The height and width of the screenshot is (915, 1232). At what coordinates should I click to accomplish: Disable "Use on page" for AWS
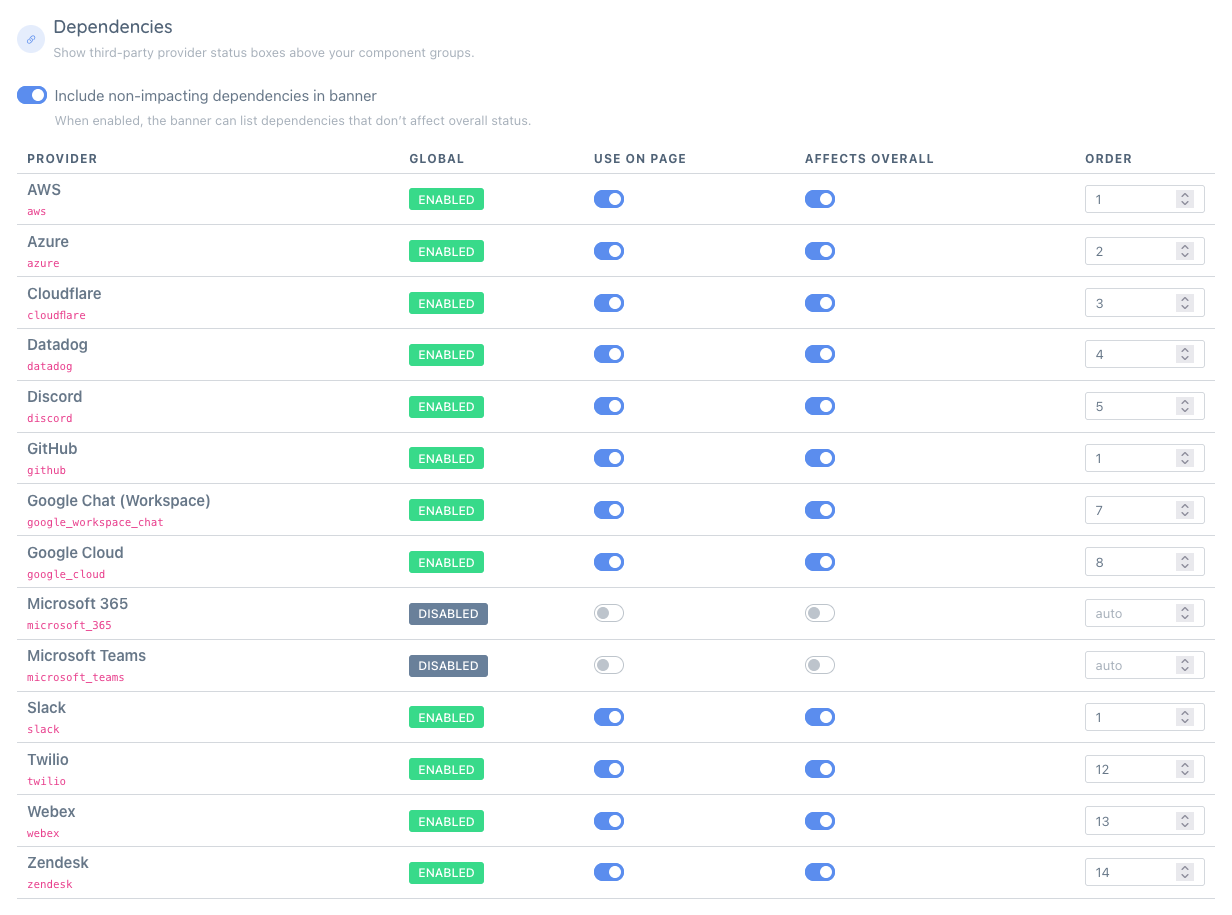[x=608, y=199]
